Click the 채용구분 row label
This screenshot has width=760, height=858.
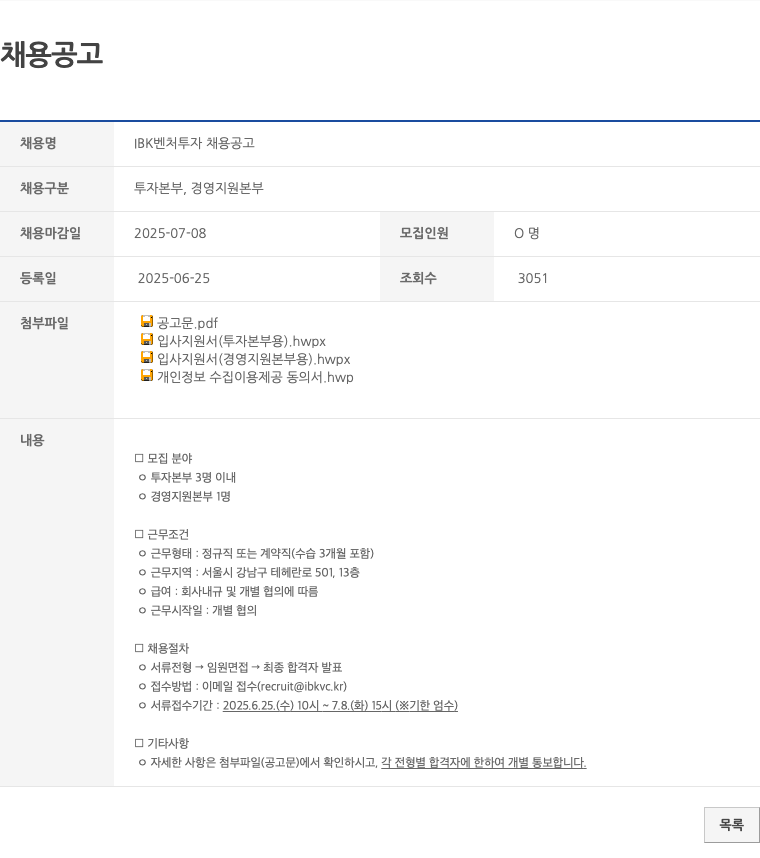pyautogui.click(x=44, y=188)
